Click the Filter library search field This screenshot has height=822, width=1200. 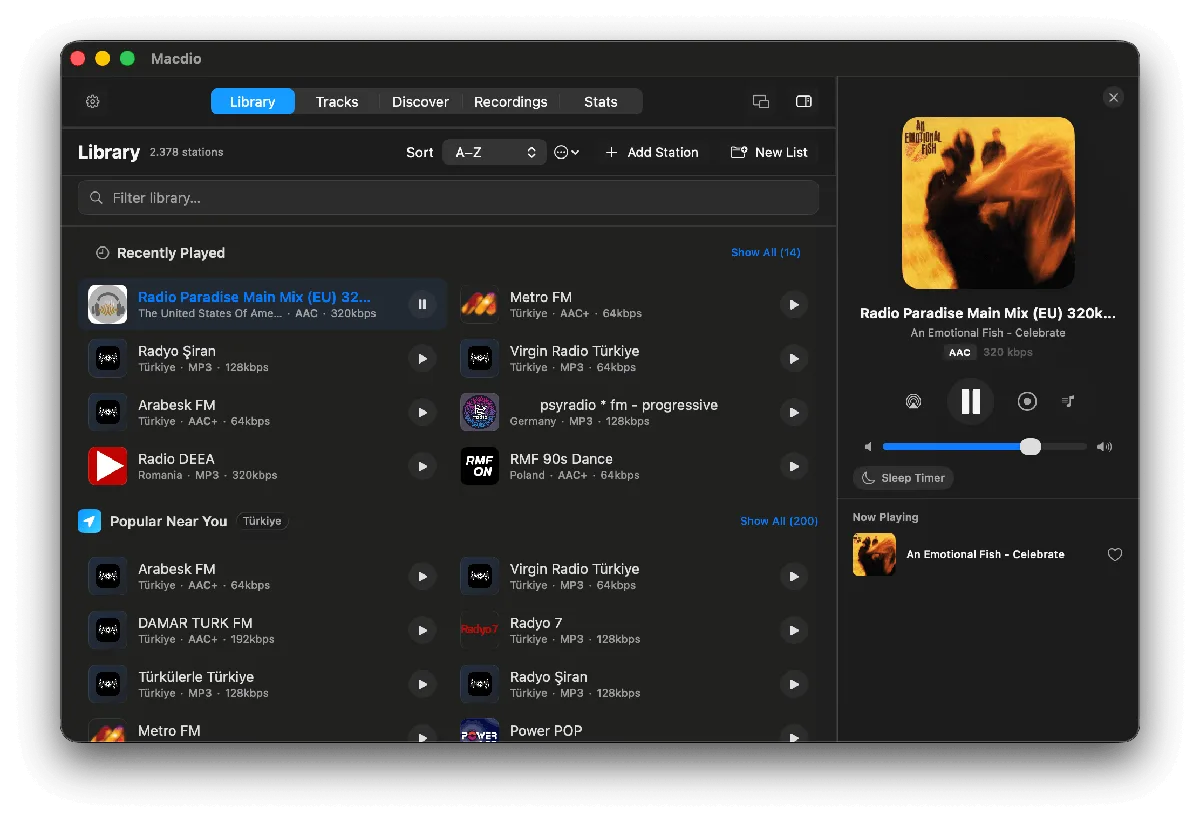448,198
